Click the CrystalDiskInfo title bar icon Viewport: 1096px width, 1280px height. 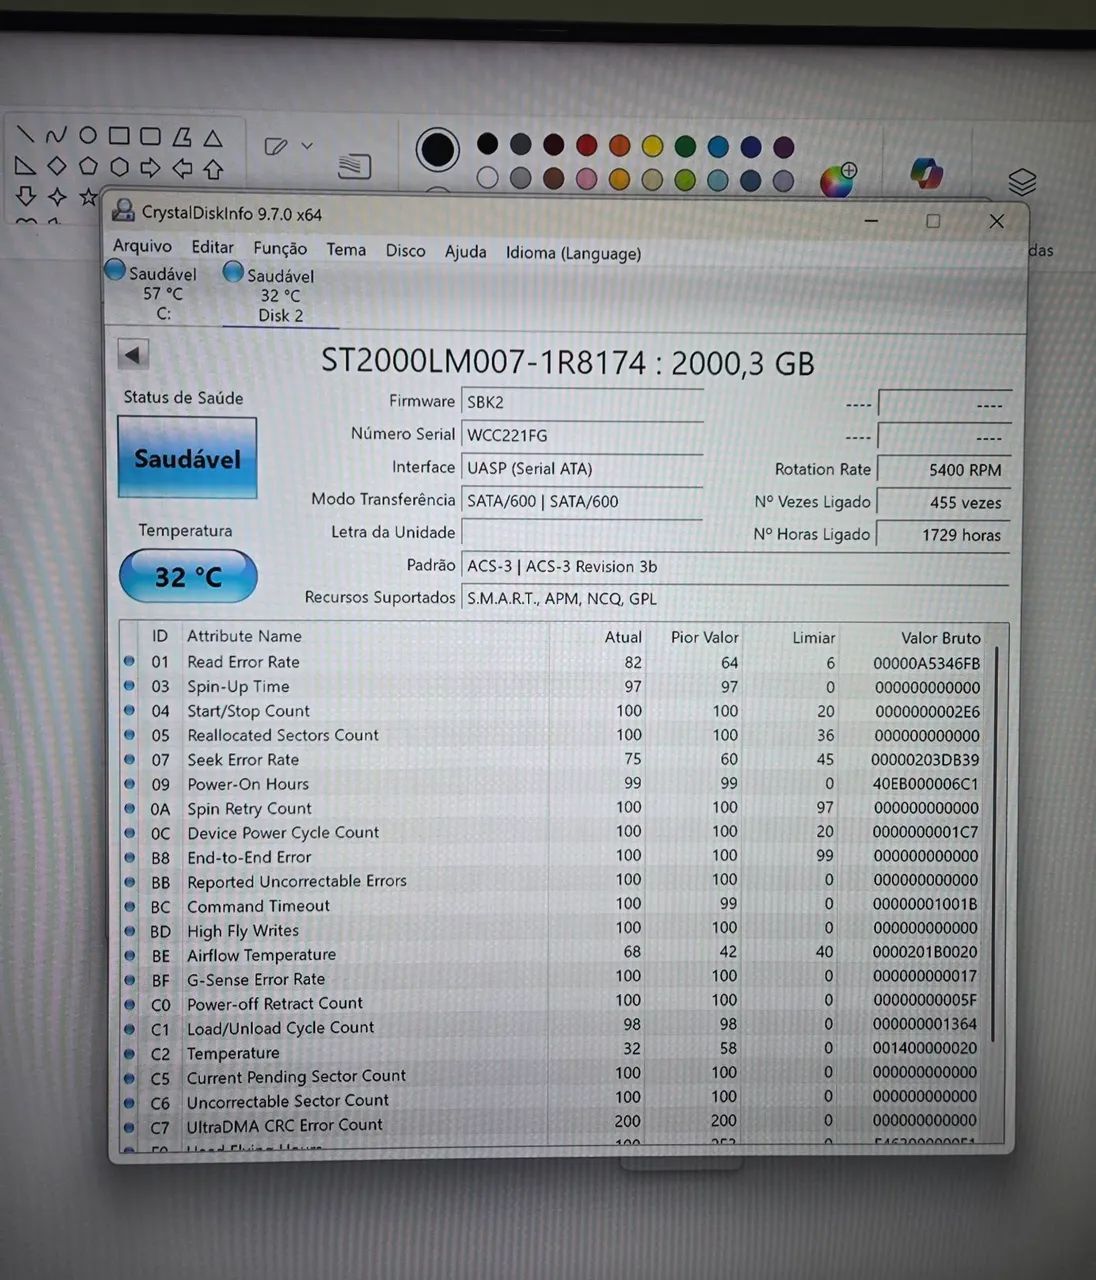coord(124,211)
